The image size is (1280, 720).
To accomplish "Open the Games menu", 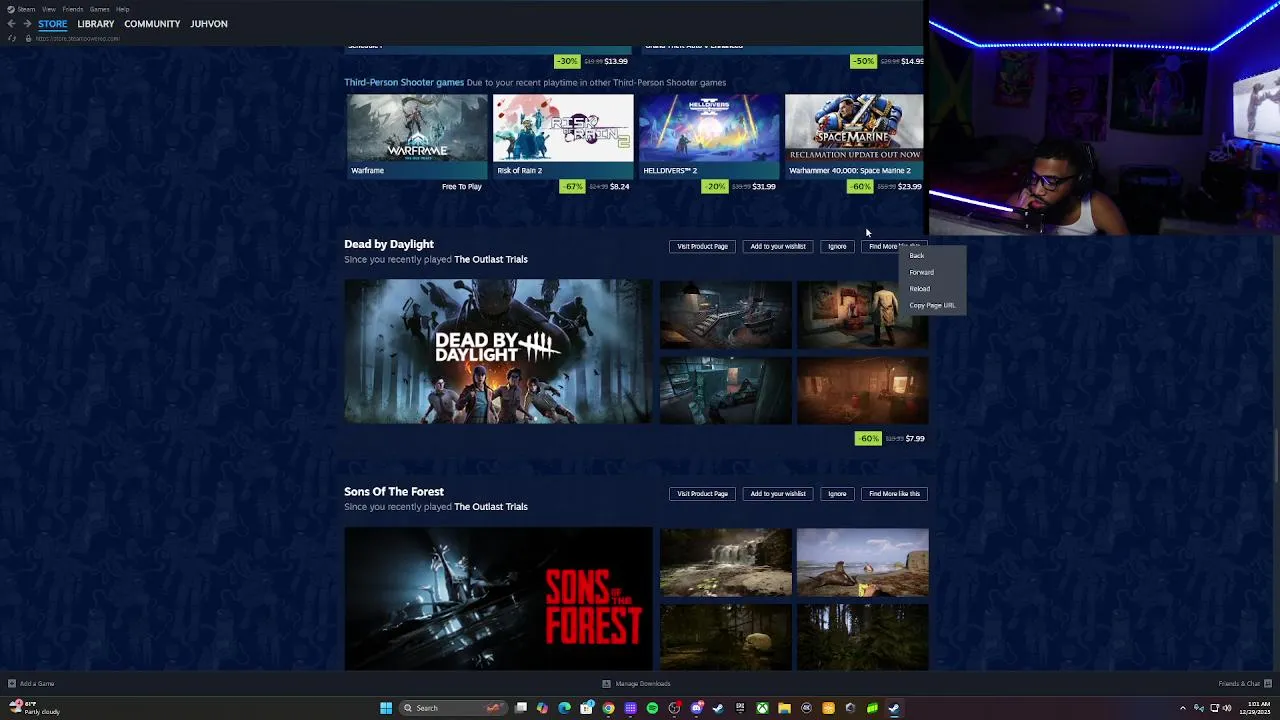I will (99, 9).
